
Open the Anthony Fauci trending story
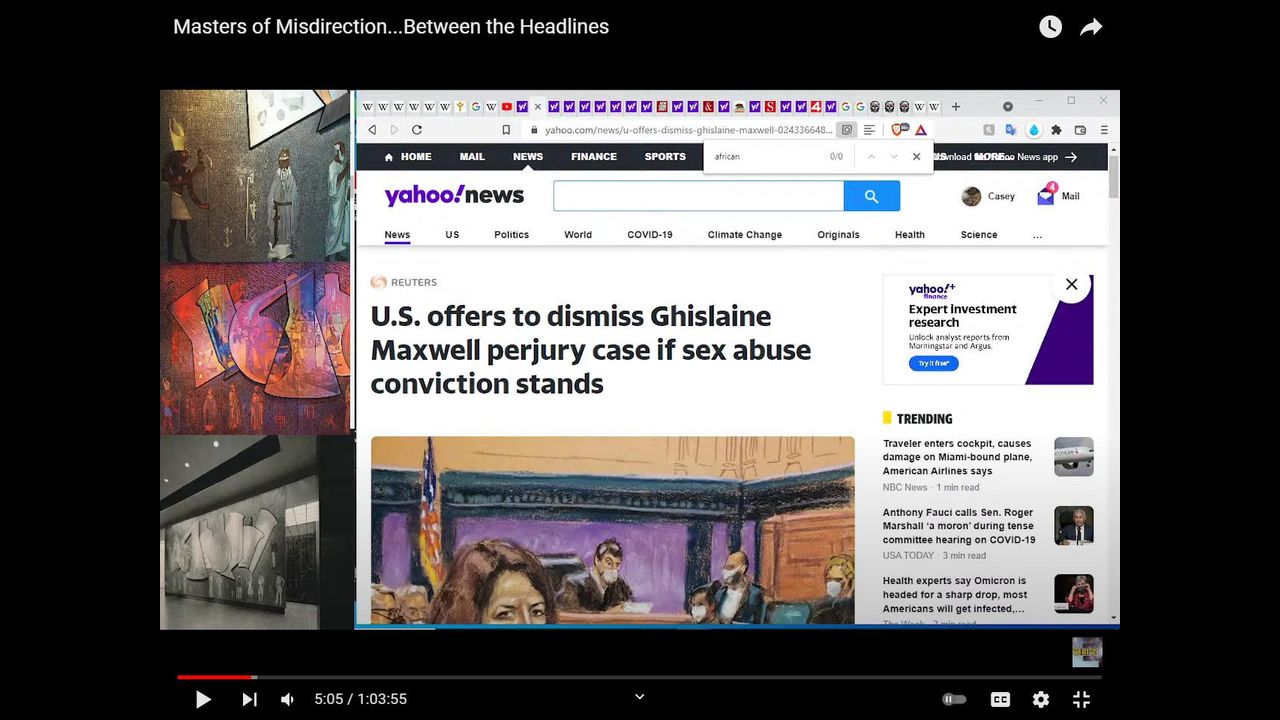(x=958, y=526)
